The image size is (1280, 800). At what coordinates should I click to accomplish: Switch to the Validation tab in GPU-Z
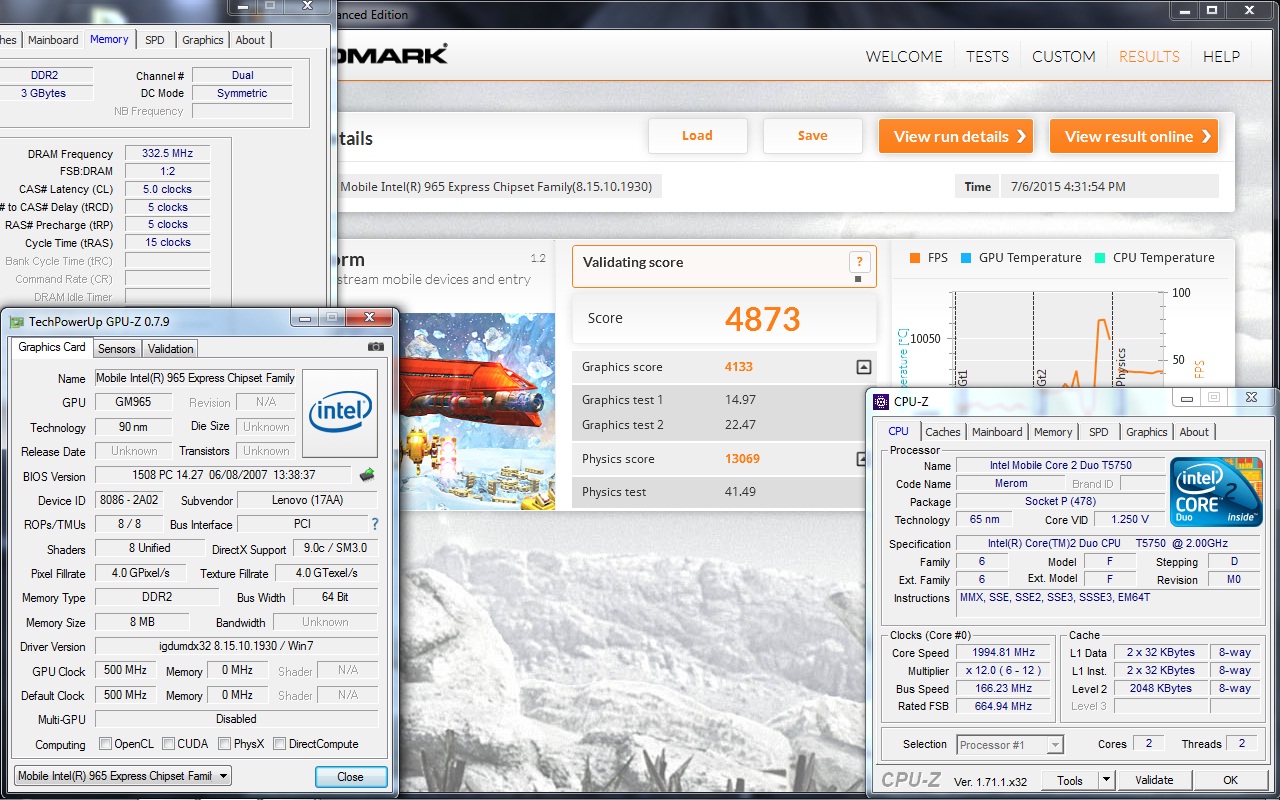tap(171, 349)
